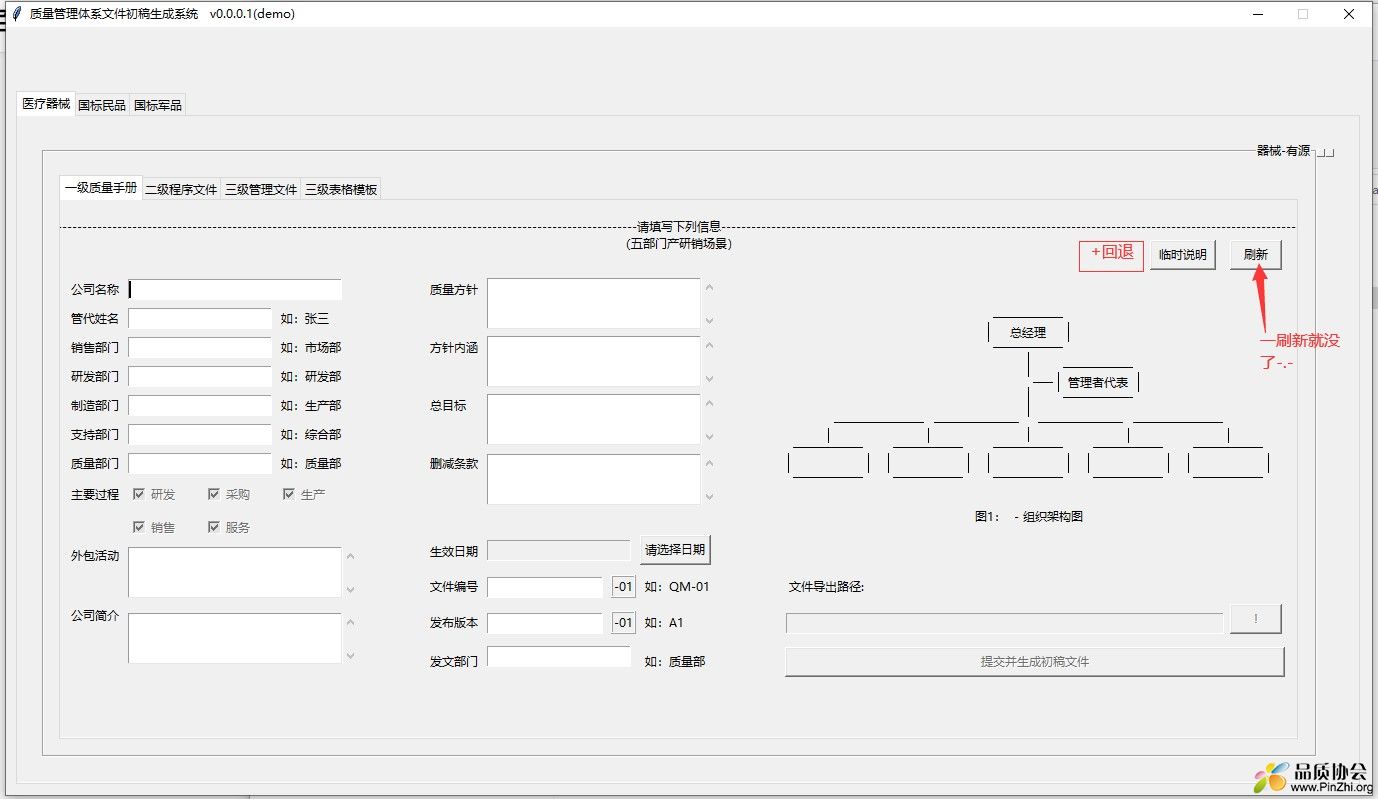
Task: Click inside the 方针内涵 text area
Action: tap(594, 361)
